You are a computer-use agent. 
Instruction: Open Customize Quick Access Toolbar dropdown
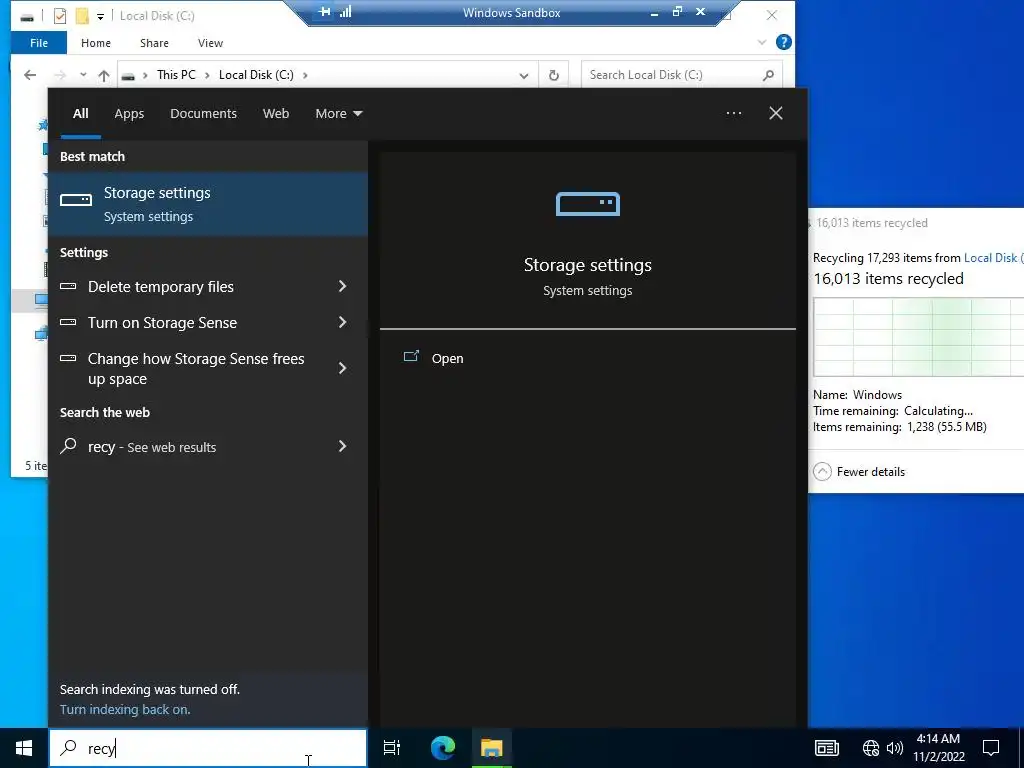pos(100,16)
